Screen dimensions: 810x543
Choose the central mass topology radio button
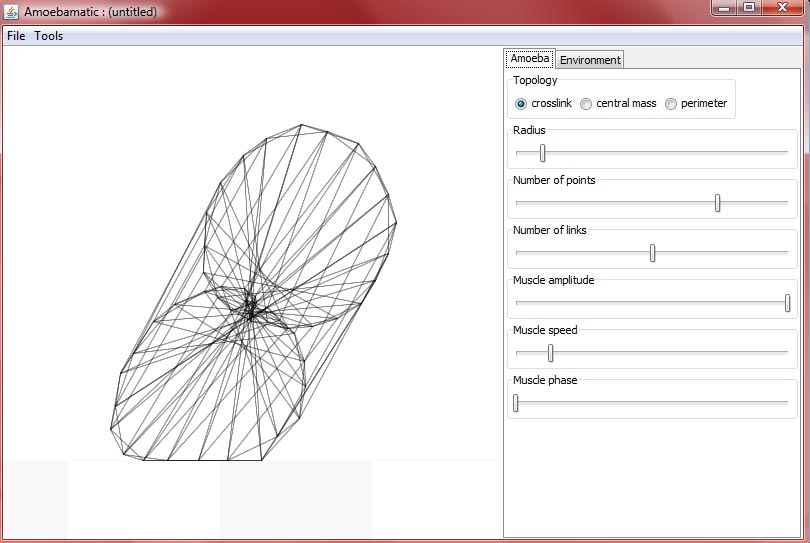tap(586, 104)
